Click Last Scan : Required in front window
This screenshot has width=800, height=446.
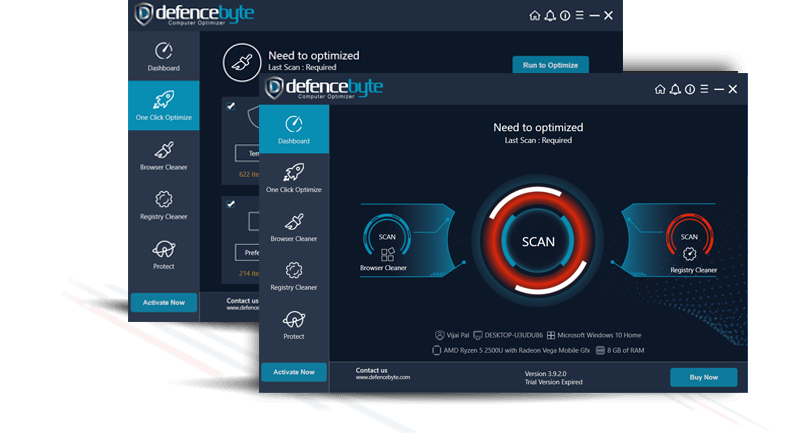pyautogui.click(x=538, y=140)
